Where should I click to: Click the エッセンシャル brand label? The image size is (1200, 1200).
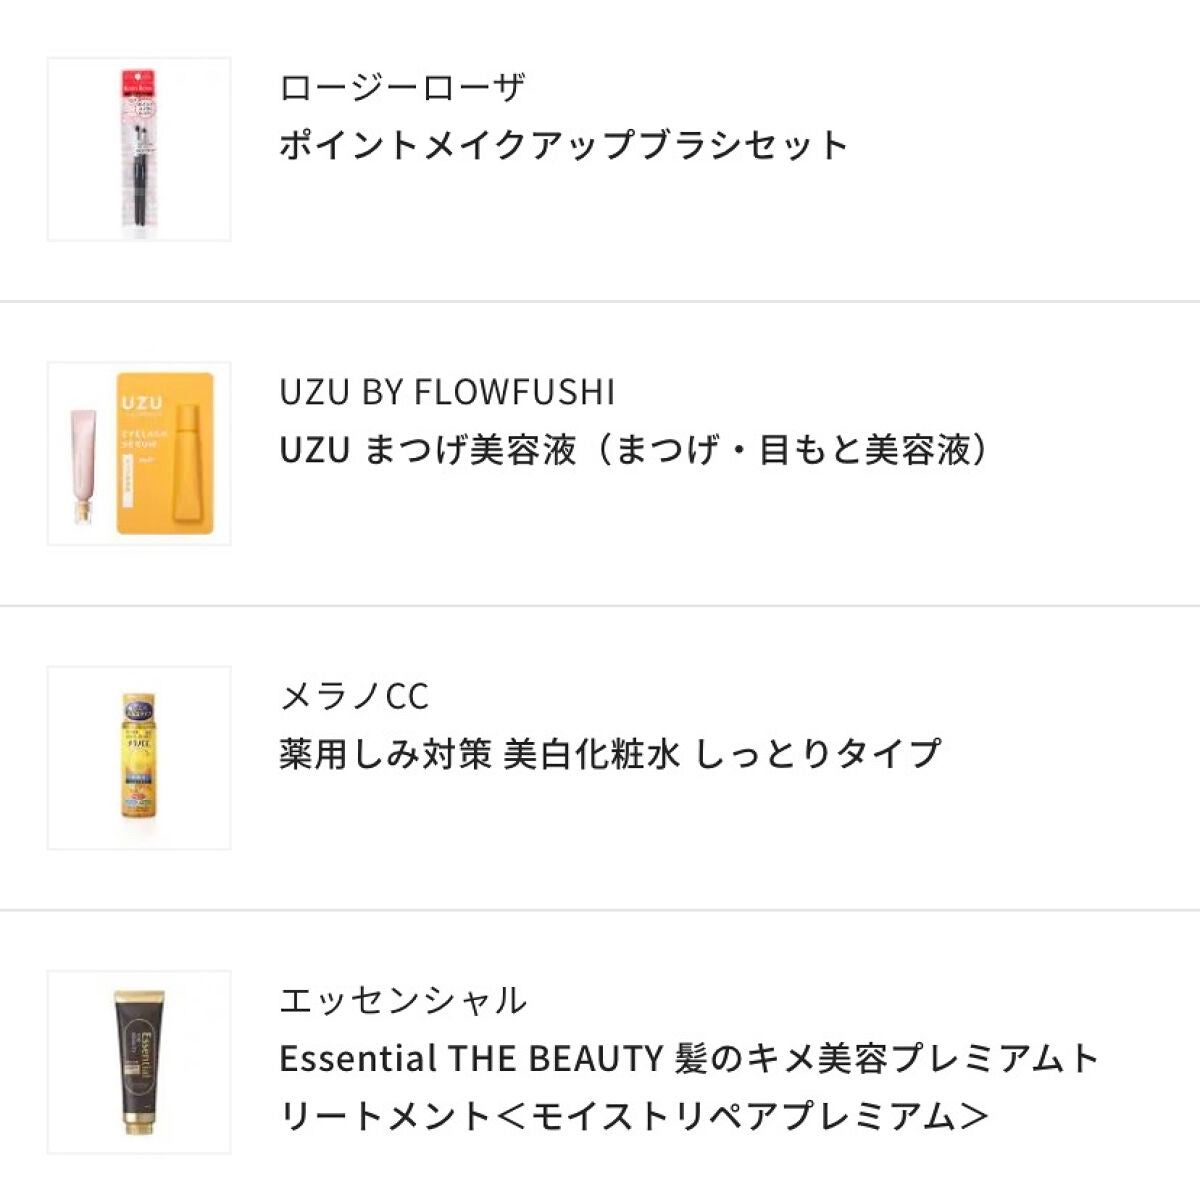(402, 1000)
